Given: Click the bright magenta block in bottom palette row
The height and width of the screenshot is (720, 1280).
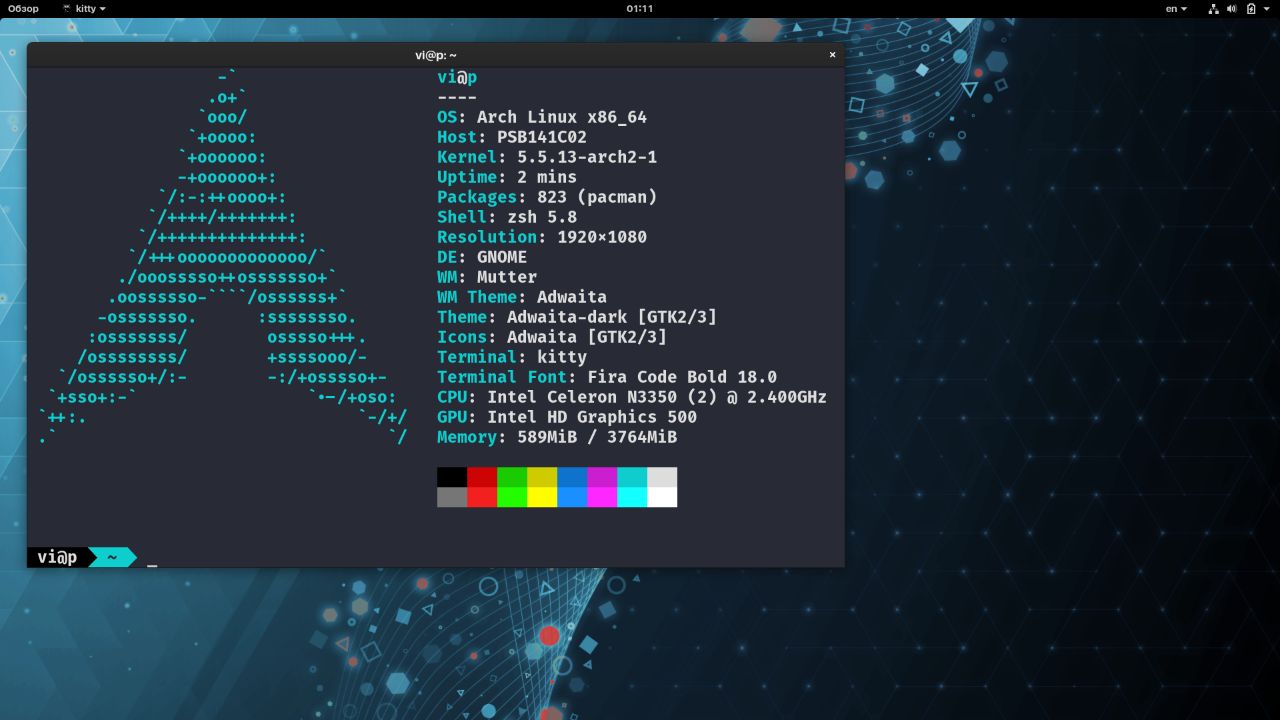Looking at the screenshot, I should [x=602, y=497].
